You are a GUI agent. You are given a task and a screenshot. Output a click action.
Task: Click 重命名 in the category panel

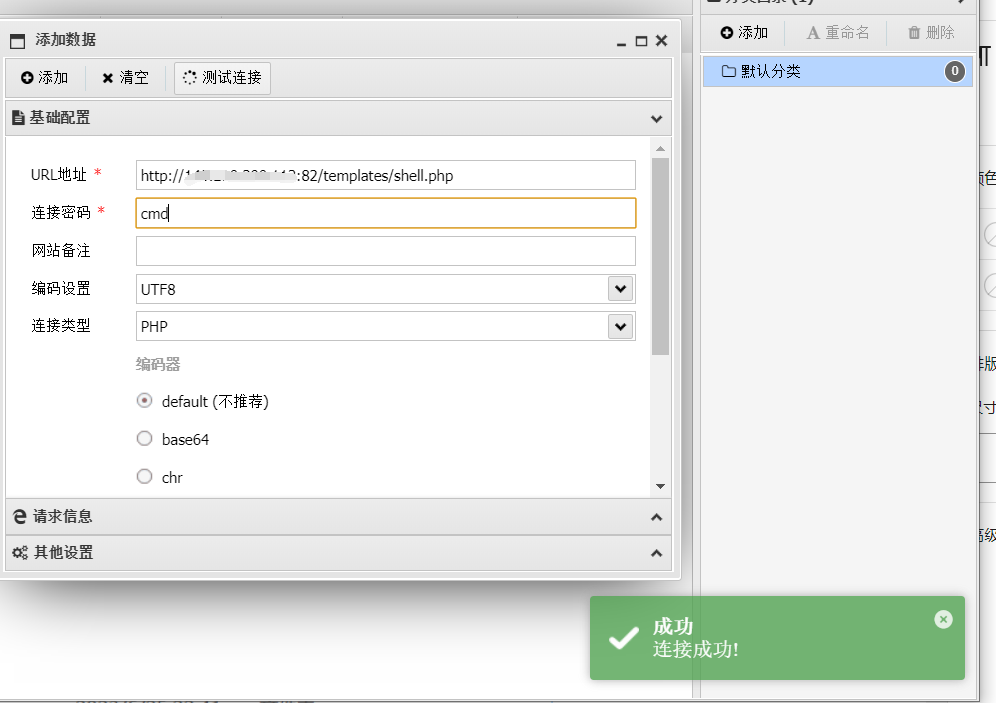pos(838,32)
